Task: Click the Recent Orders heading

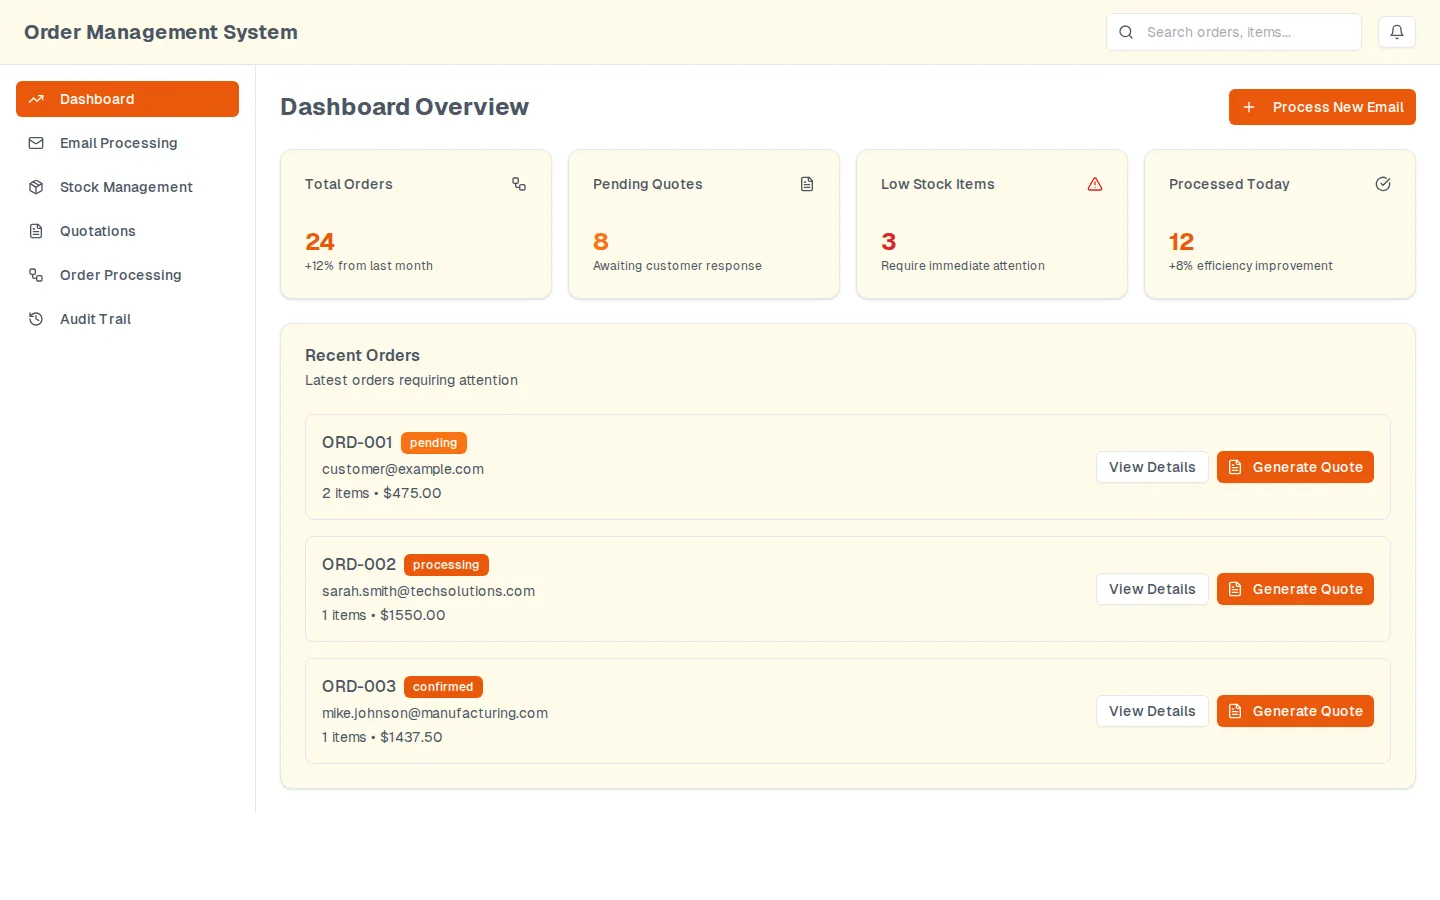Action: click(362, 355)
